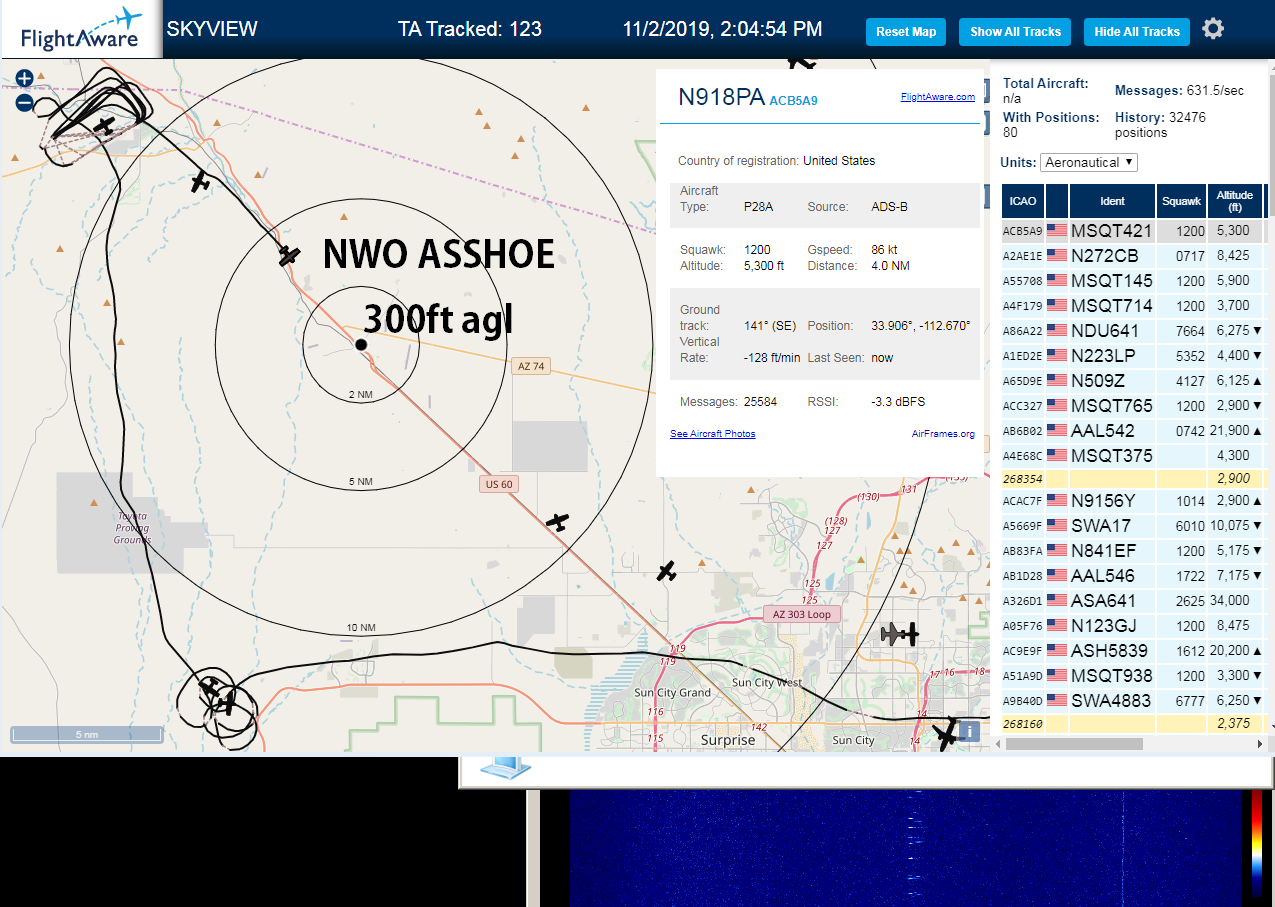Sort table by Ident column header
This screenshot has height=907, width=1275.
1112,201
